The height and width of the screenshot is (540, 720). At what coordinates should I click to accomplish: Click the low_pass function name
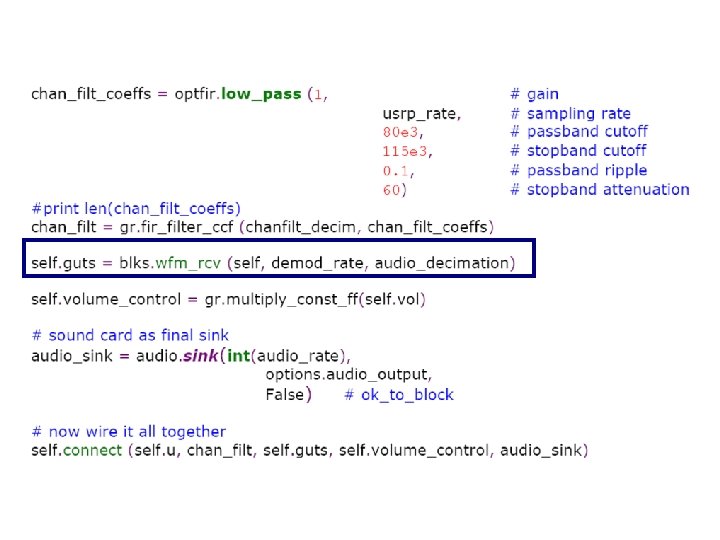tap(261, 94)
